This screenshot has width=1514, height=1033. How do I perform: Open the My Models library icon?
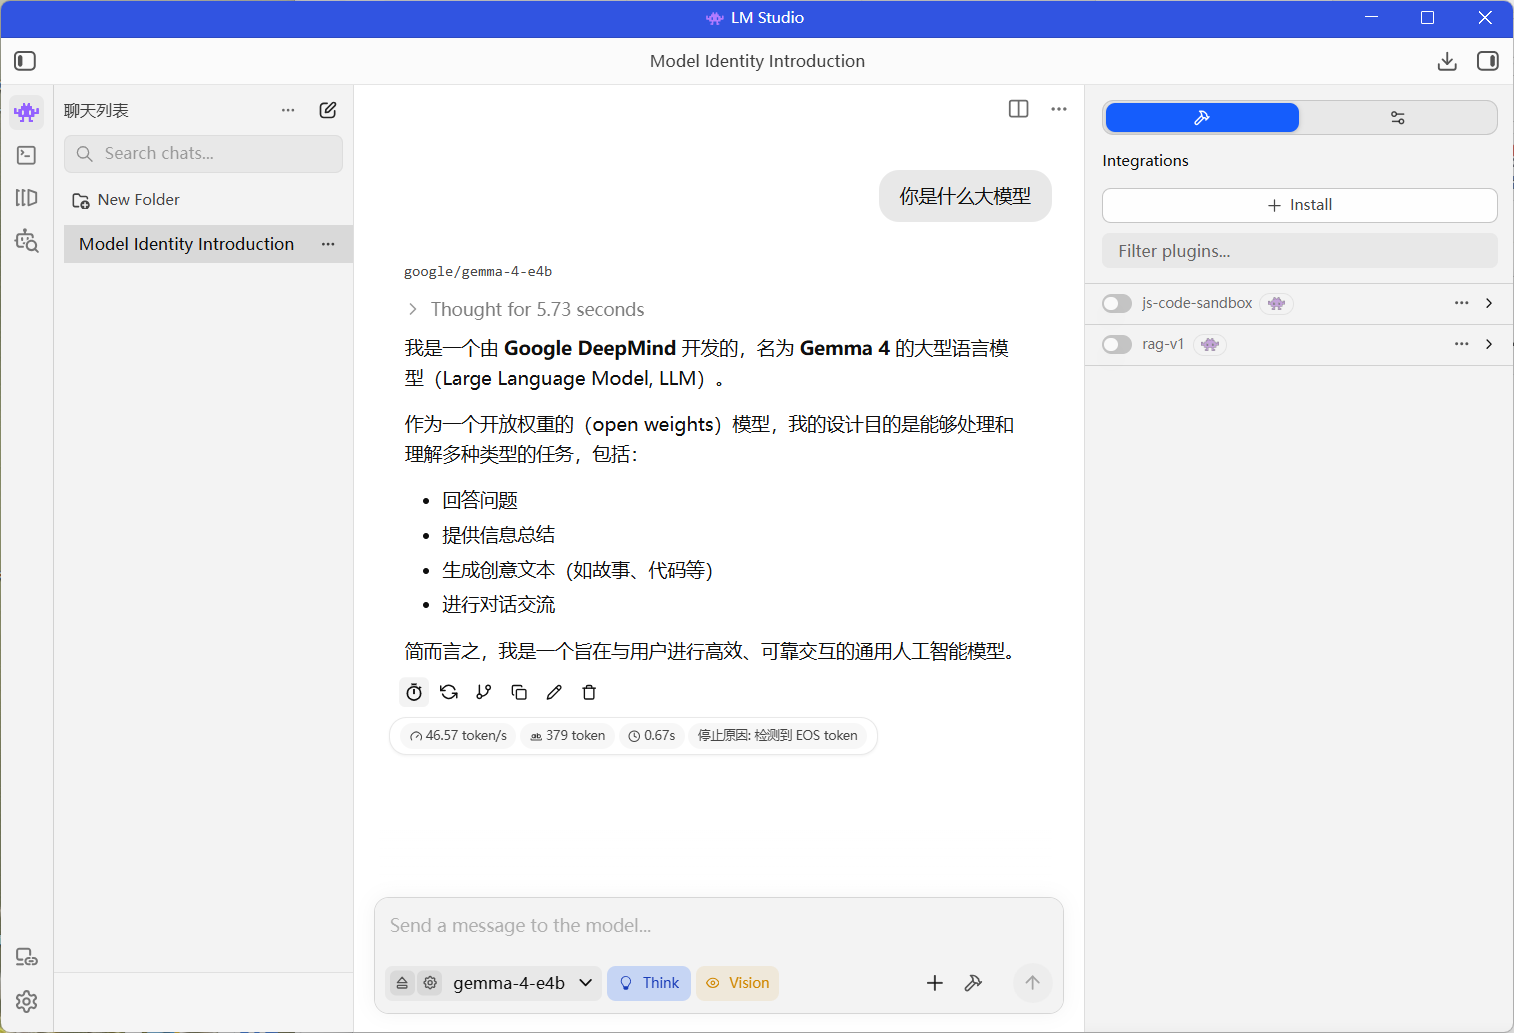[27, 198]
